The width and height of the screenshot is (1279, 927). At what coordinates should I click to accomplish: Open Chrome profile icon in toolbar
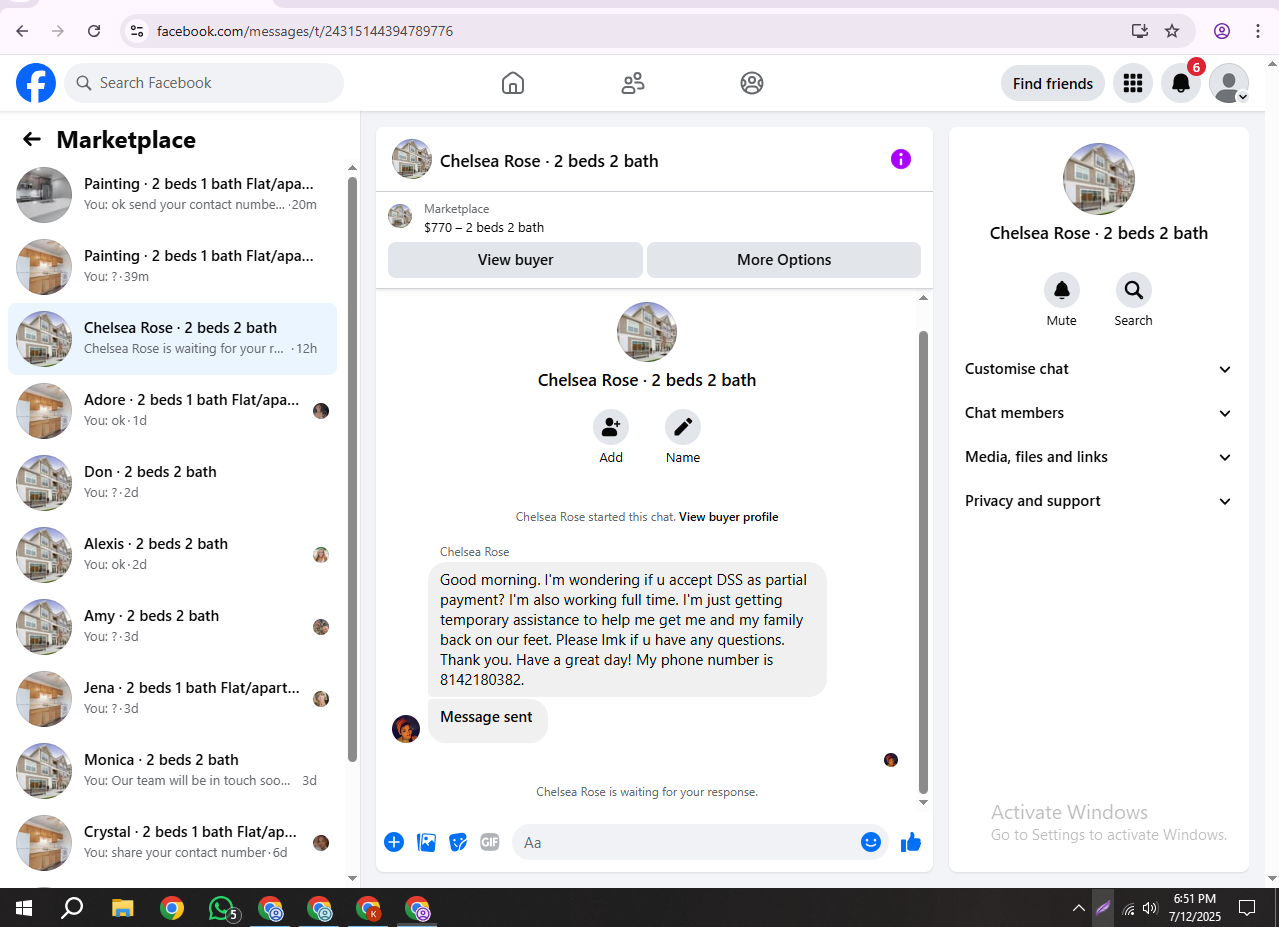click(1222, 31)
